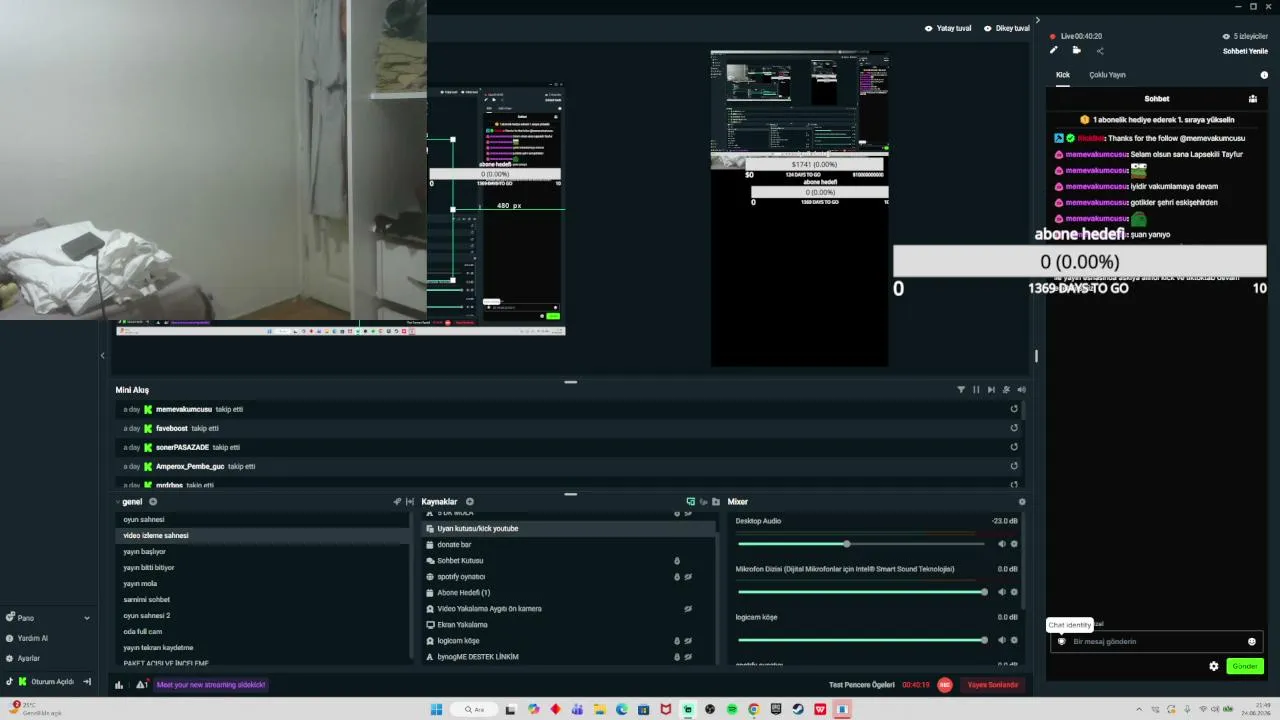The width and height of the screenshot is (1280, 720).
Task: Add a new scene next to genel
Action: [x=153, y=502]
